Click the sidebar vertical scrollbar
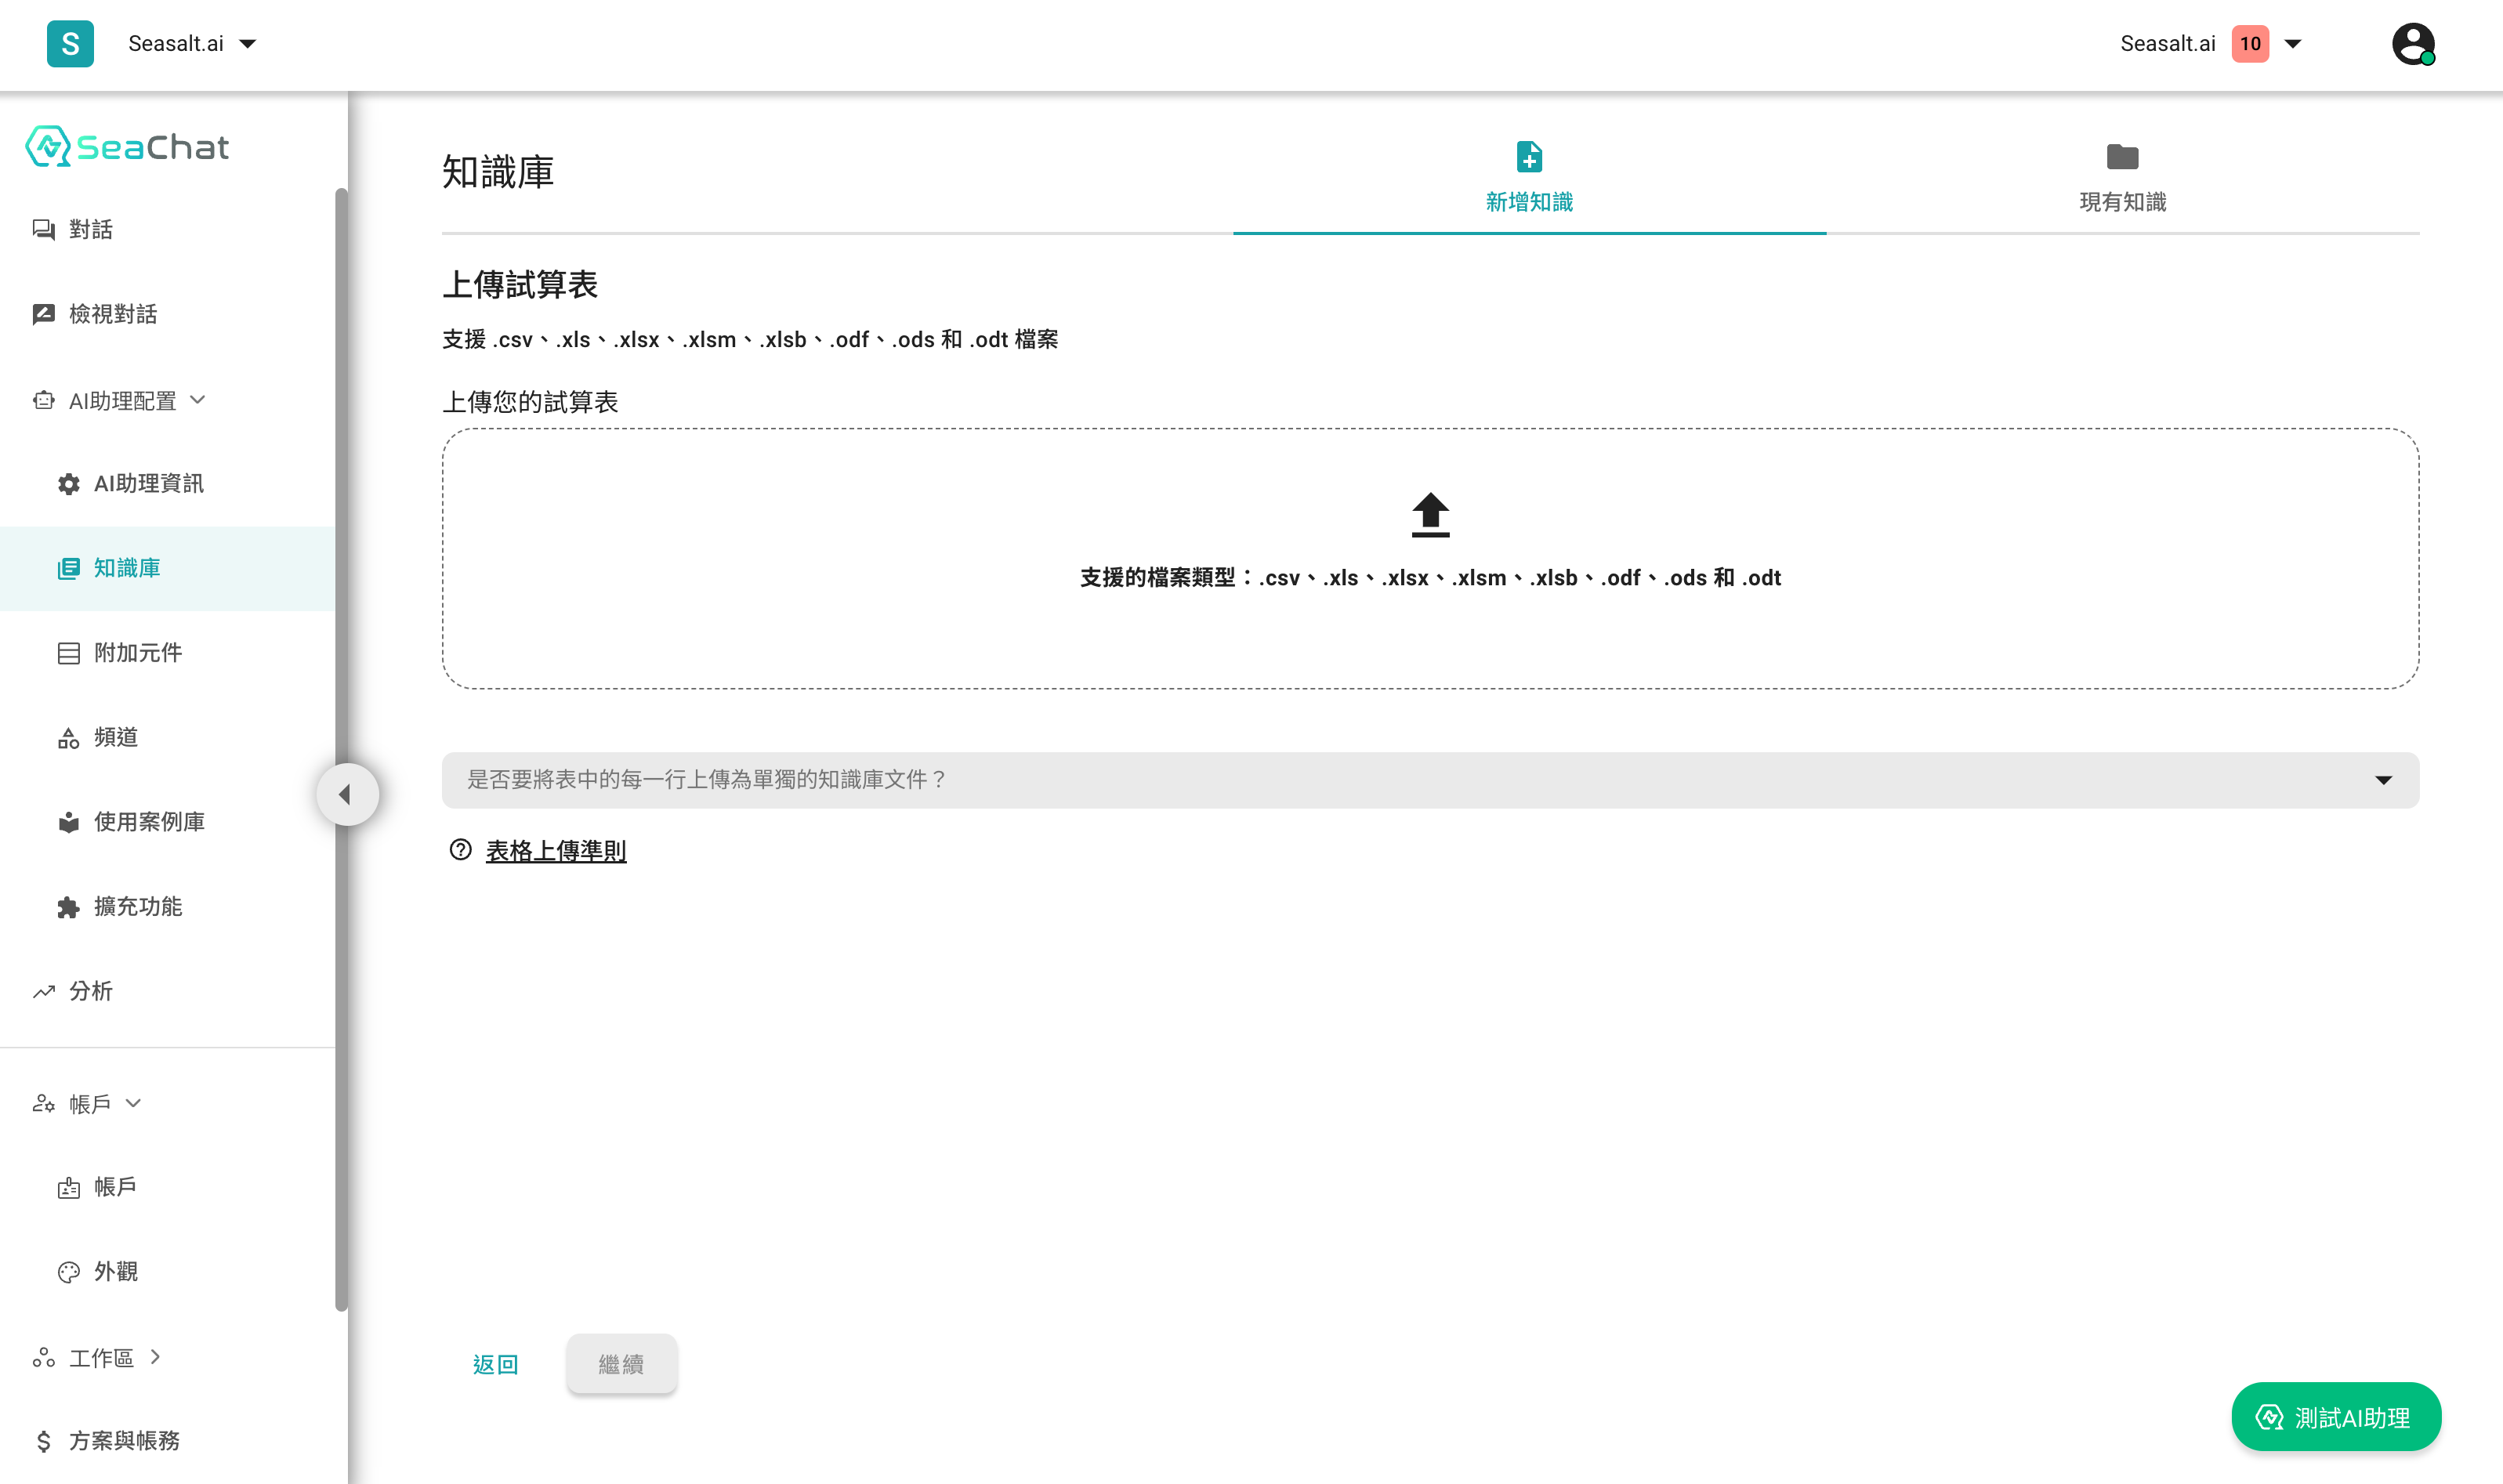Screen dimensions: 2503x1484 click(341, 750)
